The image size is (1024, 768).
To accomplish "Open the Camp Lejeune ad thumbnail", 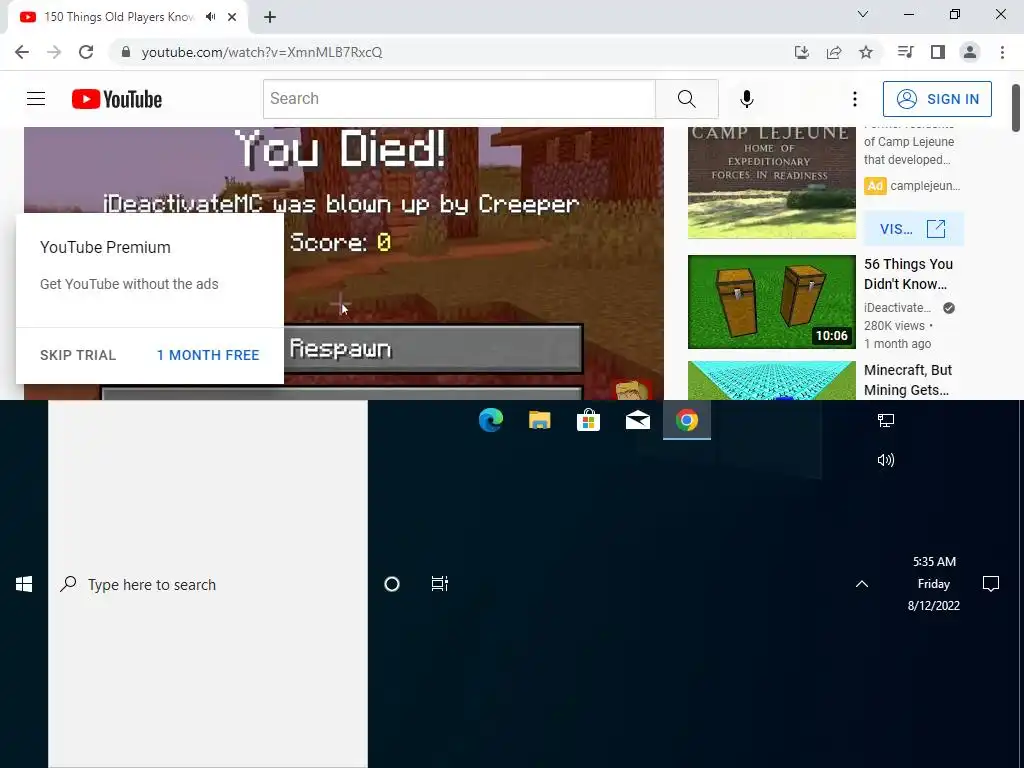I will pos(771,183).
